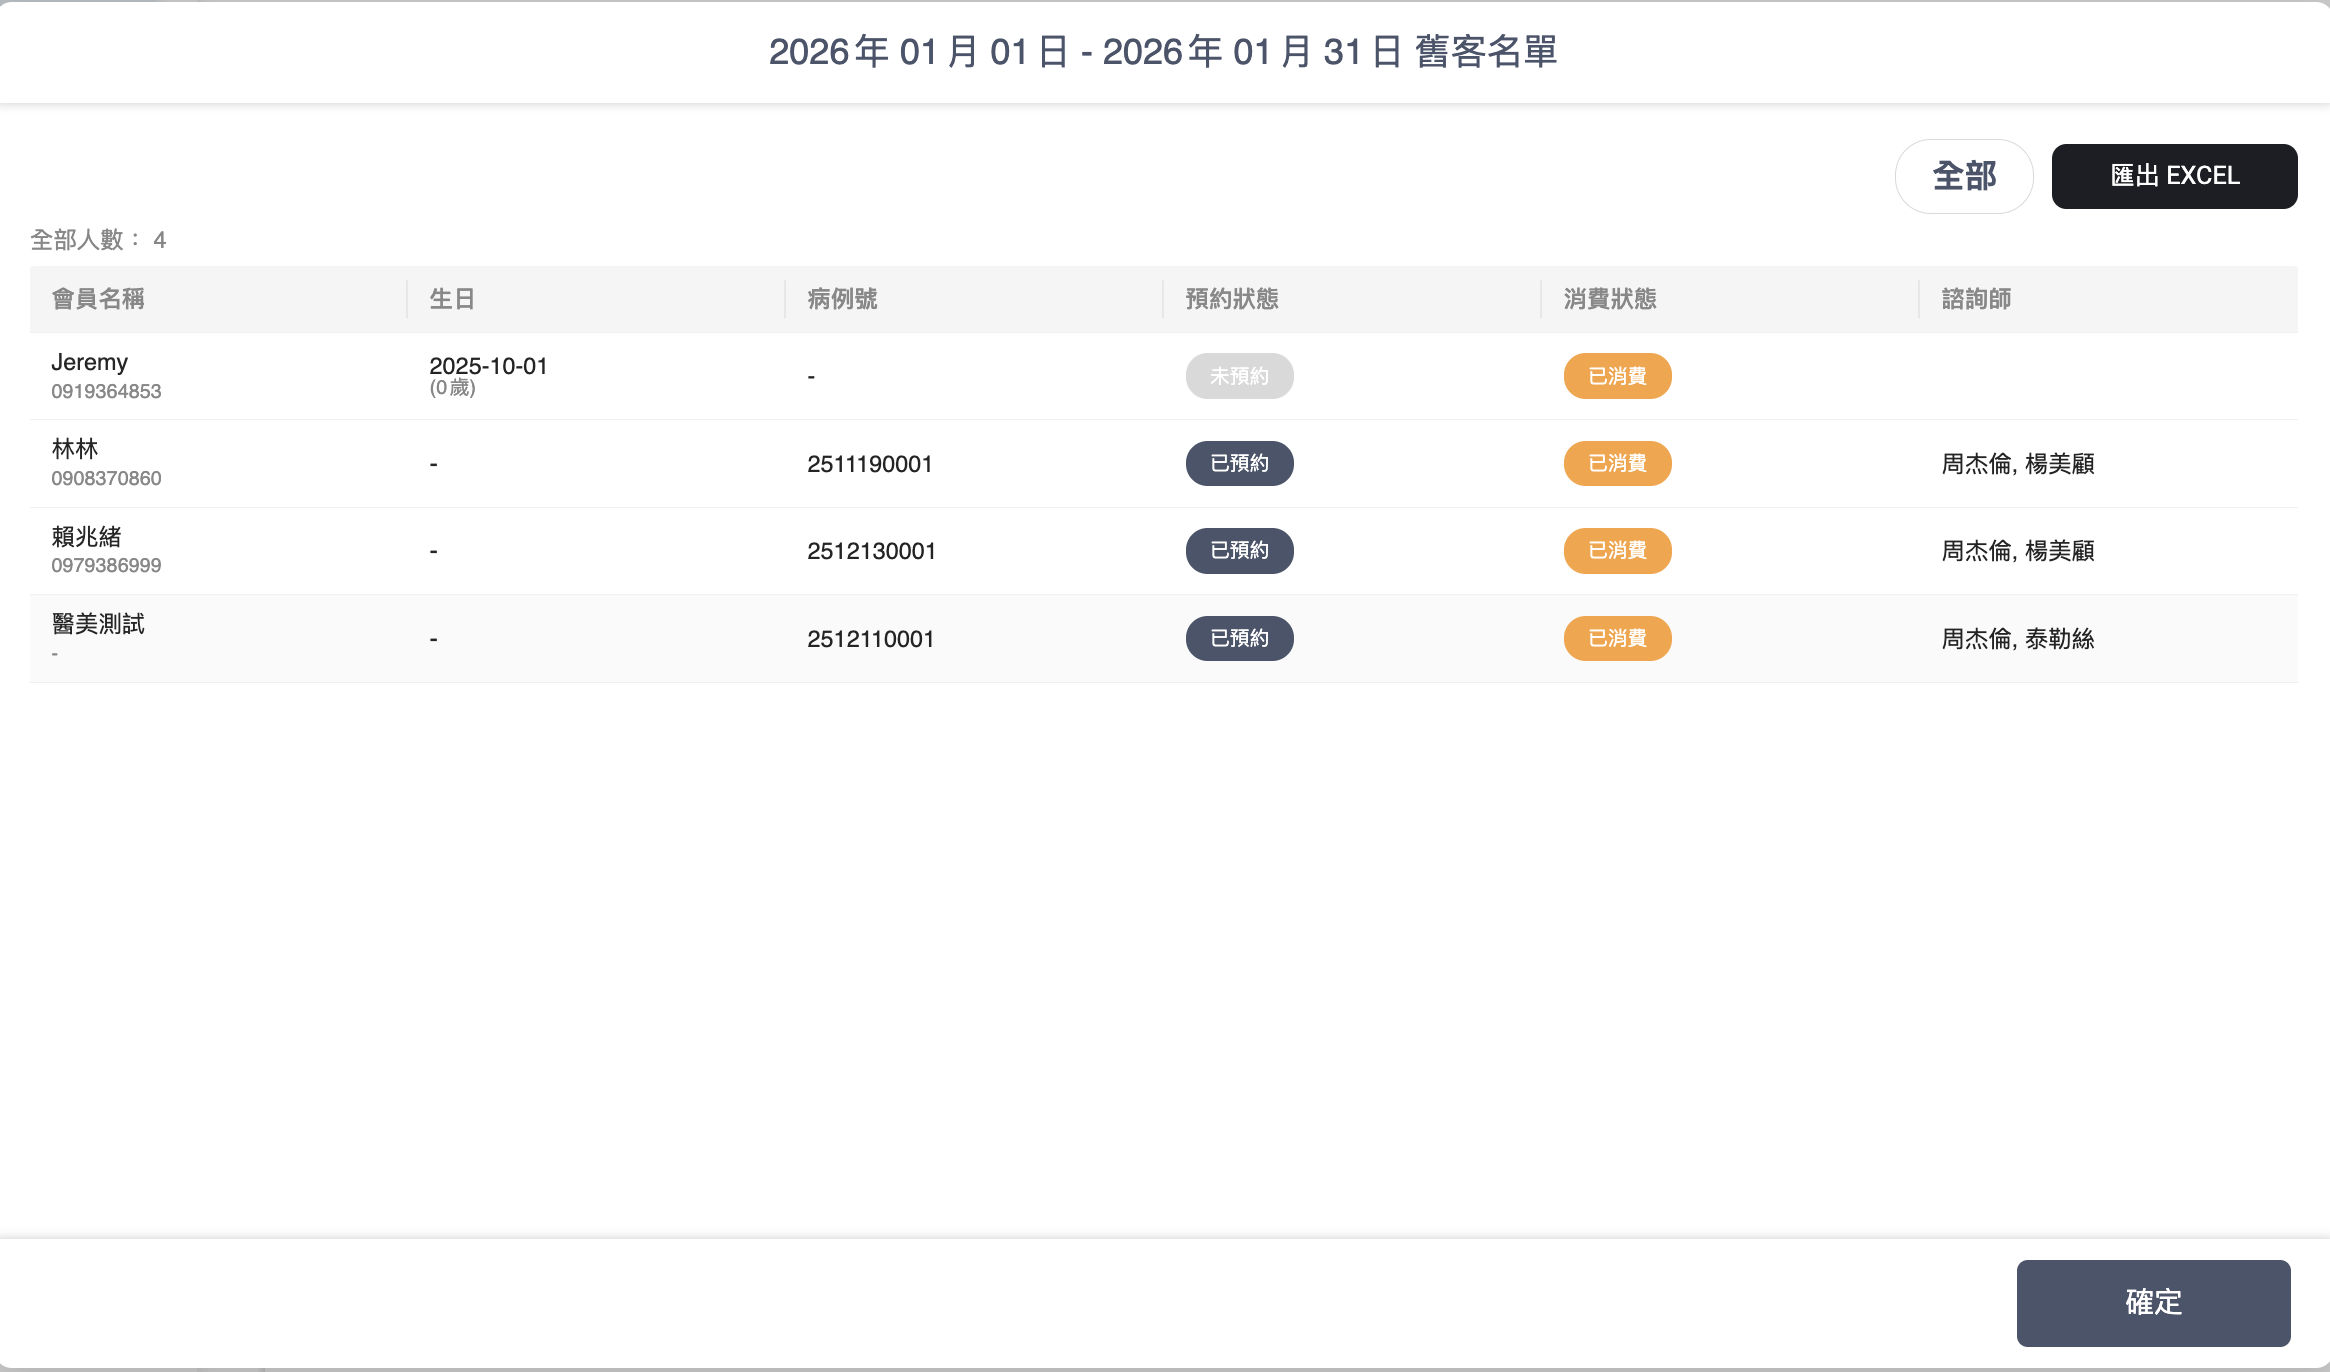Select member 林林 in the list
The width and height of the screenshot is (2330, 1372).
click(75, 450)
